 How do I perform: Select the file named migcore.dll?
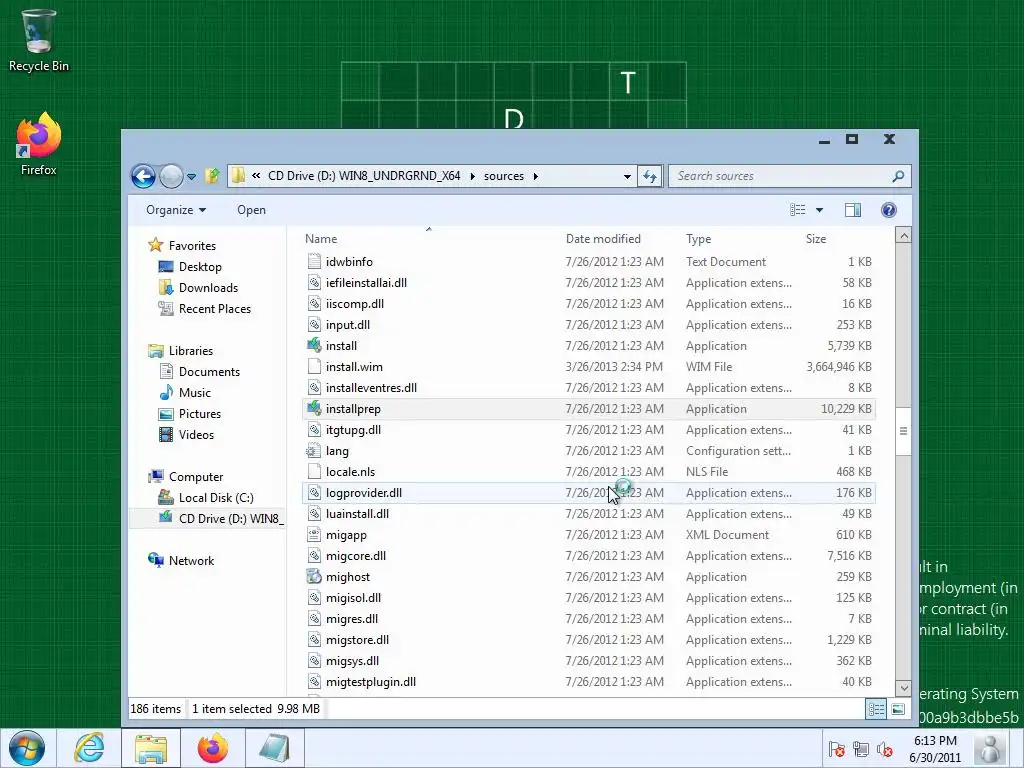356,556
